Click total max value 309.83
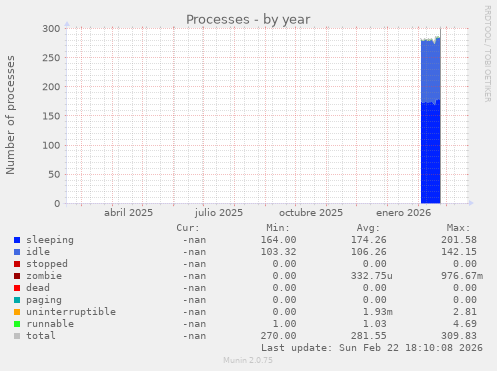Image resolution: width=497 pixels, height=371 pixels. pyautogui.click(x=459, y=336)
